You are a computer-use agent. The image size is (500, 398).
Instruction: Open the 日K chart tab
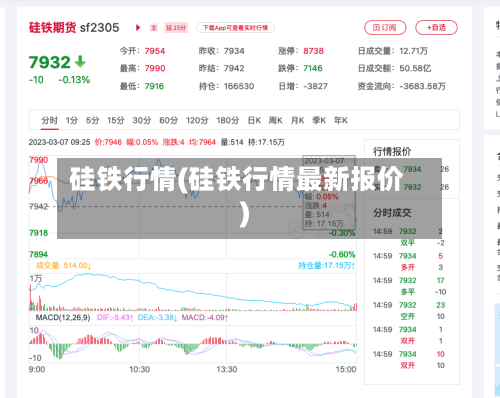pyautogui.click(x=254, y=120)
